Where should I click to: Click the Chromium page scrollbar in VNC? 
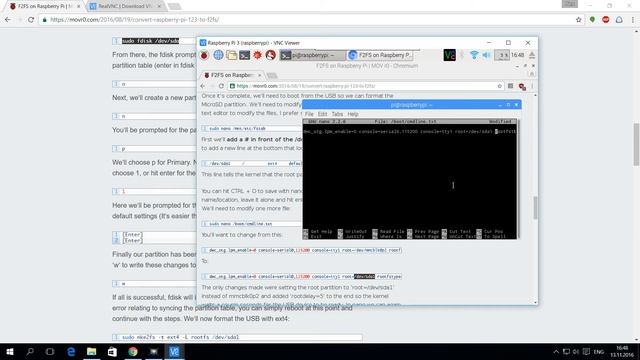pyautogui.click(x=535, y=207)
